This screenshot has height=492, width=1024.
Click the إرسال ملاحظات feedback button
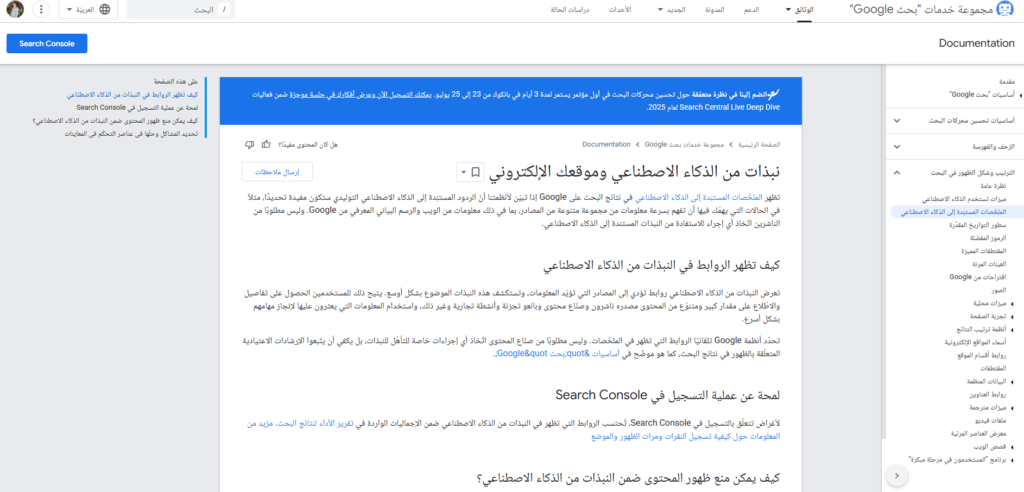[277, 172]
